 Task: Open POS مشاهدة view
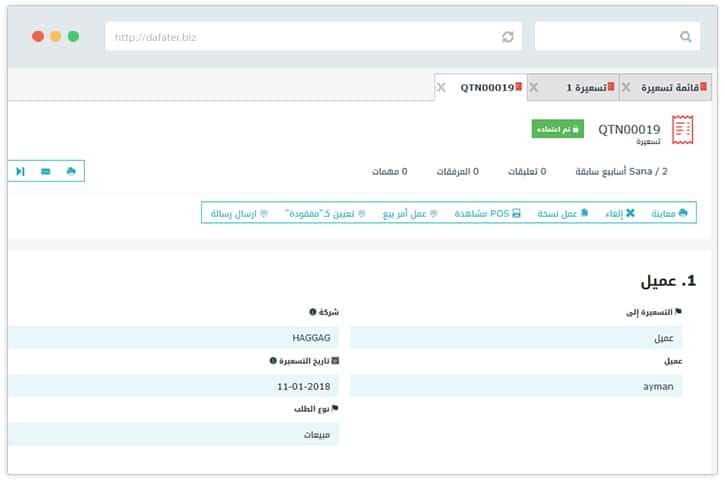[x=487, y=214]
